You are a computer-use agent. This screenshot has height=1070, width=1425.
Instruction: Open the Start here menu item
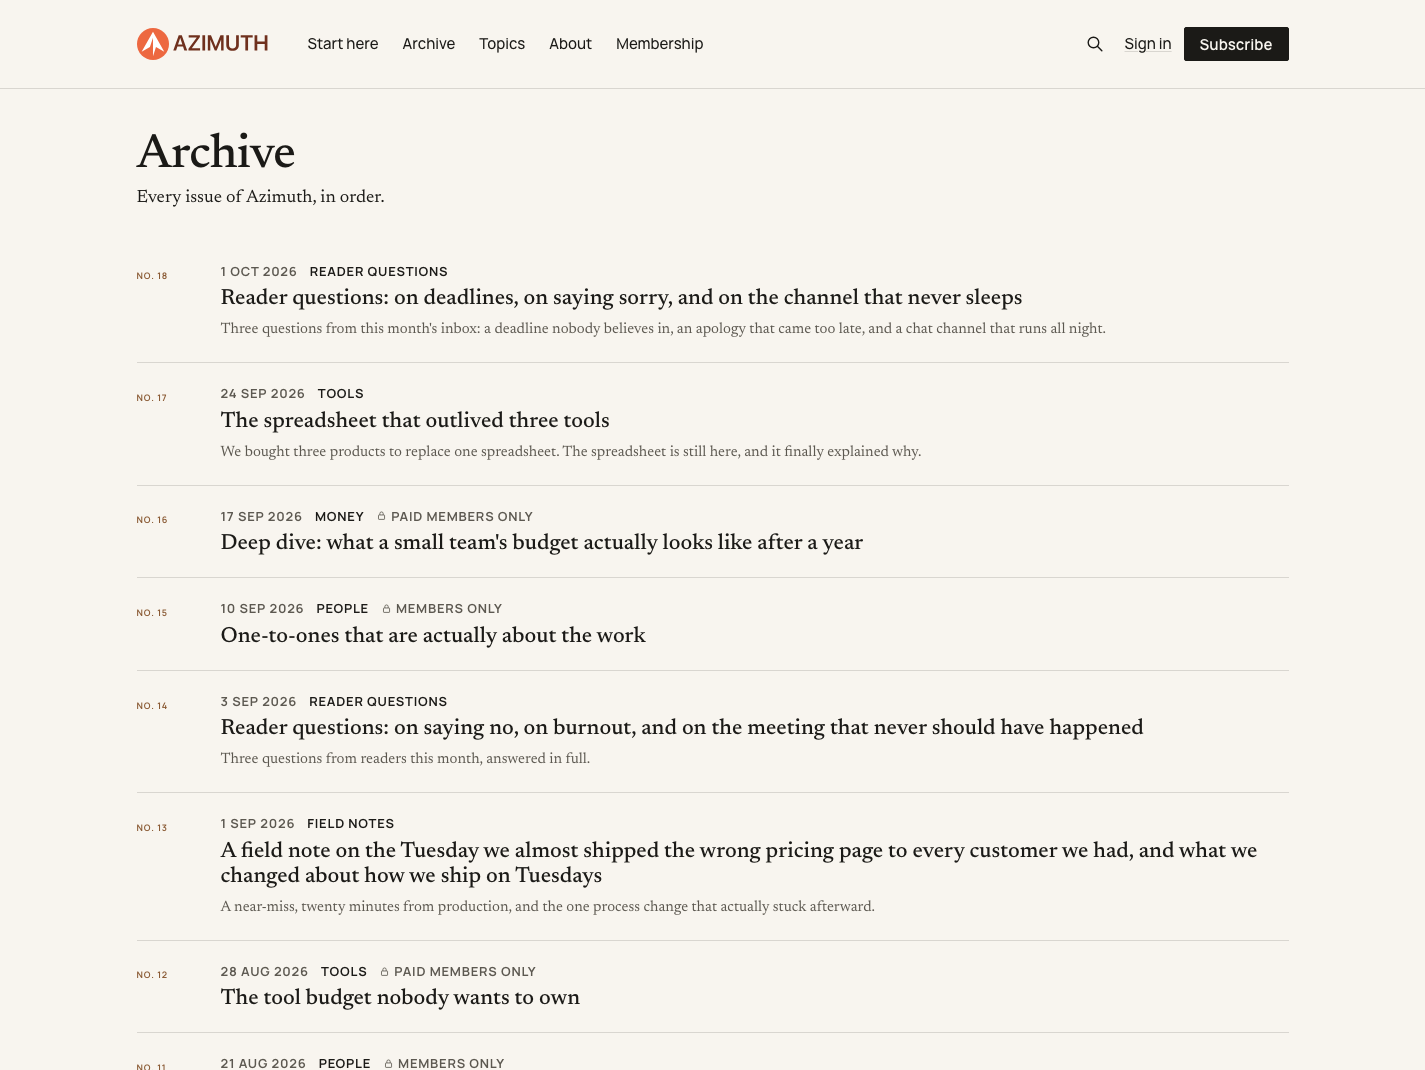tap(343, 44)
